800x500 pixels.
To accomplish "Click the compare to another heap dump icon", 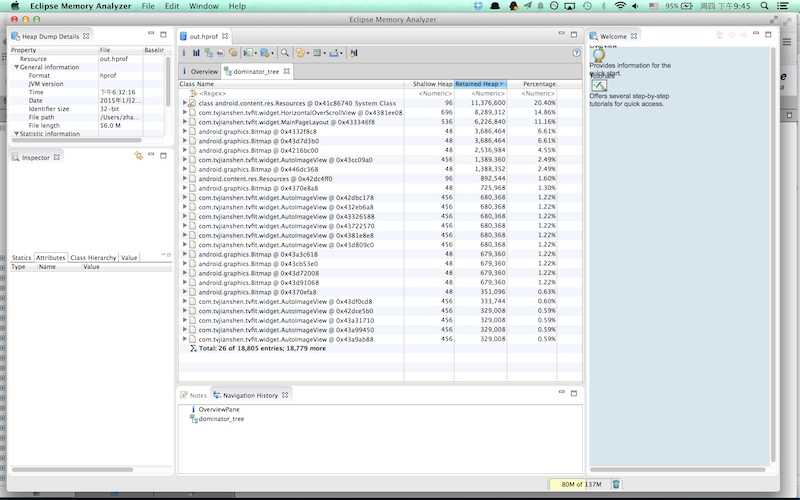I will (354, 53).
